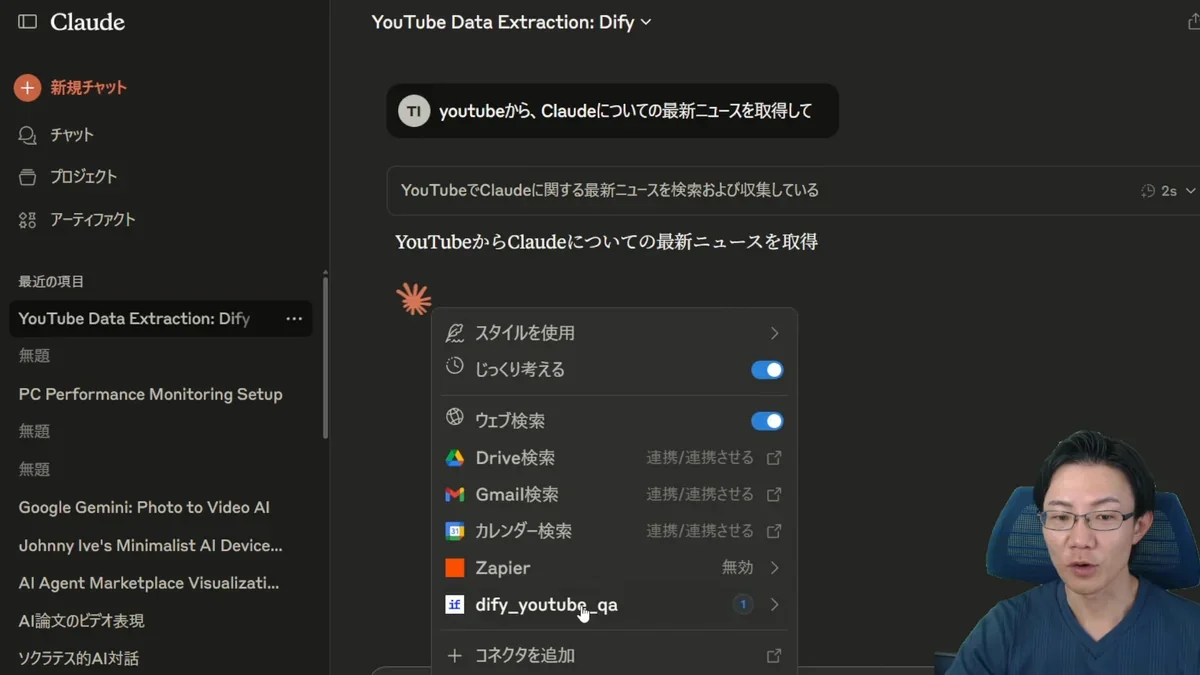Select Gmail検索 menu entry

coord(614,494)
